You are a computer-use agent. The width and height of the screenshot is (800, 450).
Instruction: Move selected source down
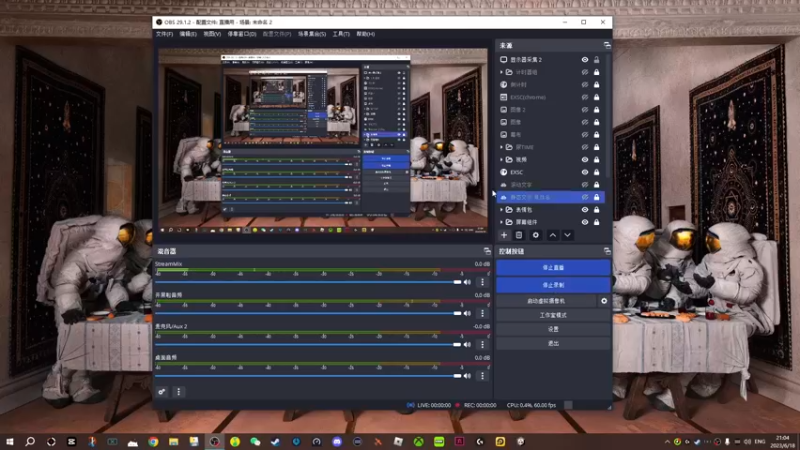click(x=567, y=235)
